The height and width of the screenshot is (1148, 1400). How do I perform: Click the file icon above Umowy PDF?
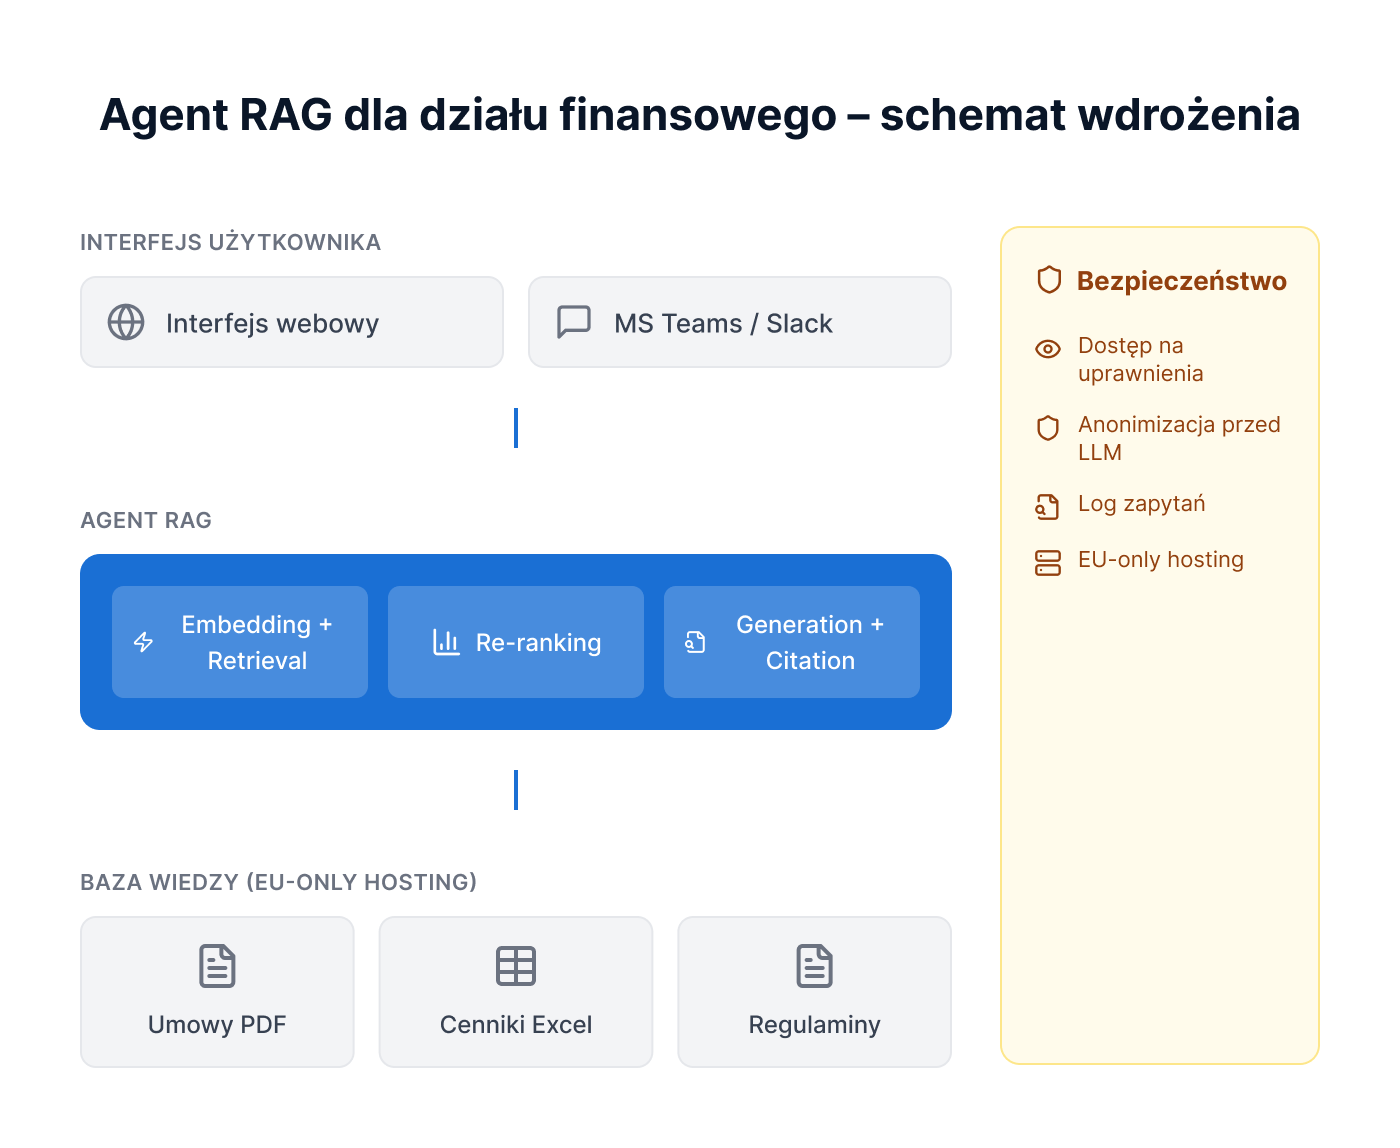tap(217, 966)
